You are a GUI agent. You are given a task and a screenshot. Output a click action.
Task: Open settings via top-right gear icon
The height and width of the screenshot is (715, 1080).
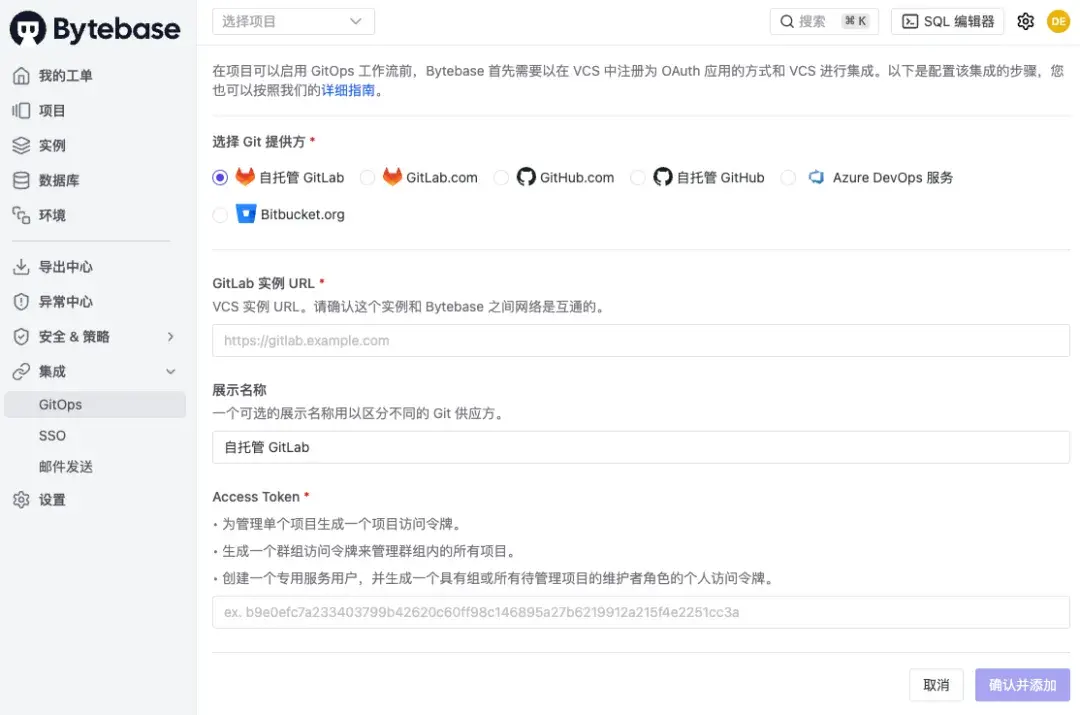pyautogui.click(x=1026, y=21)
